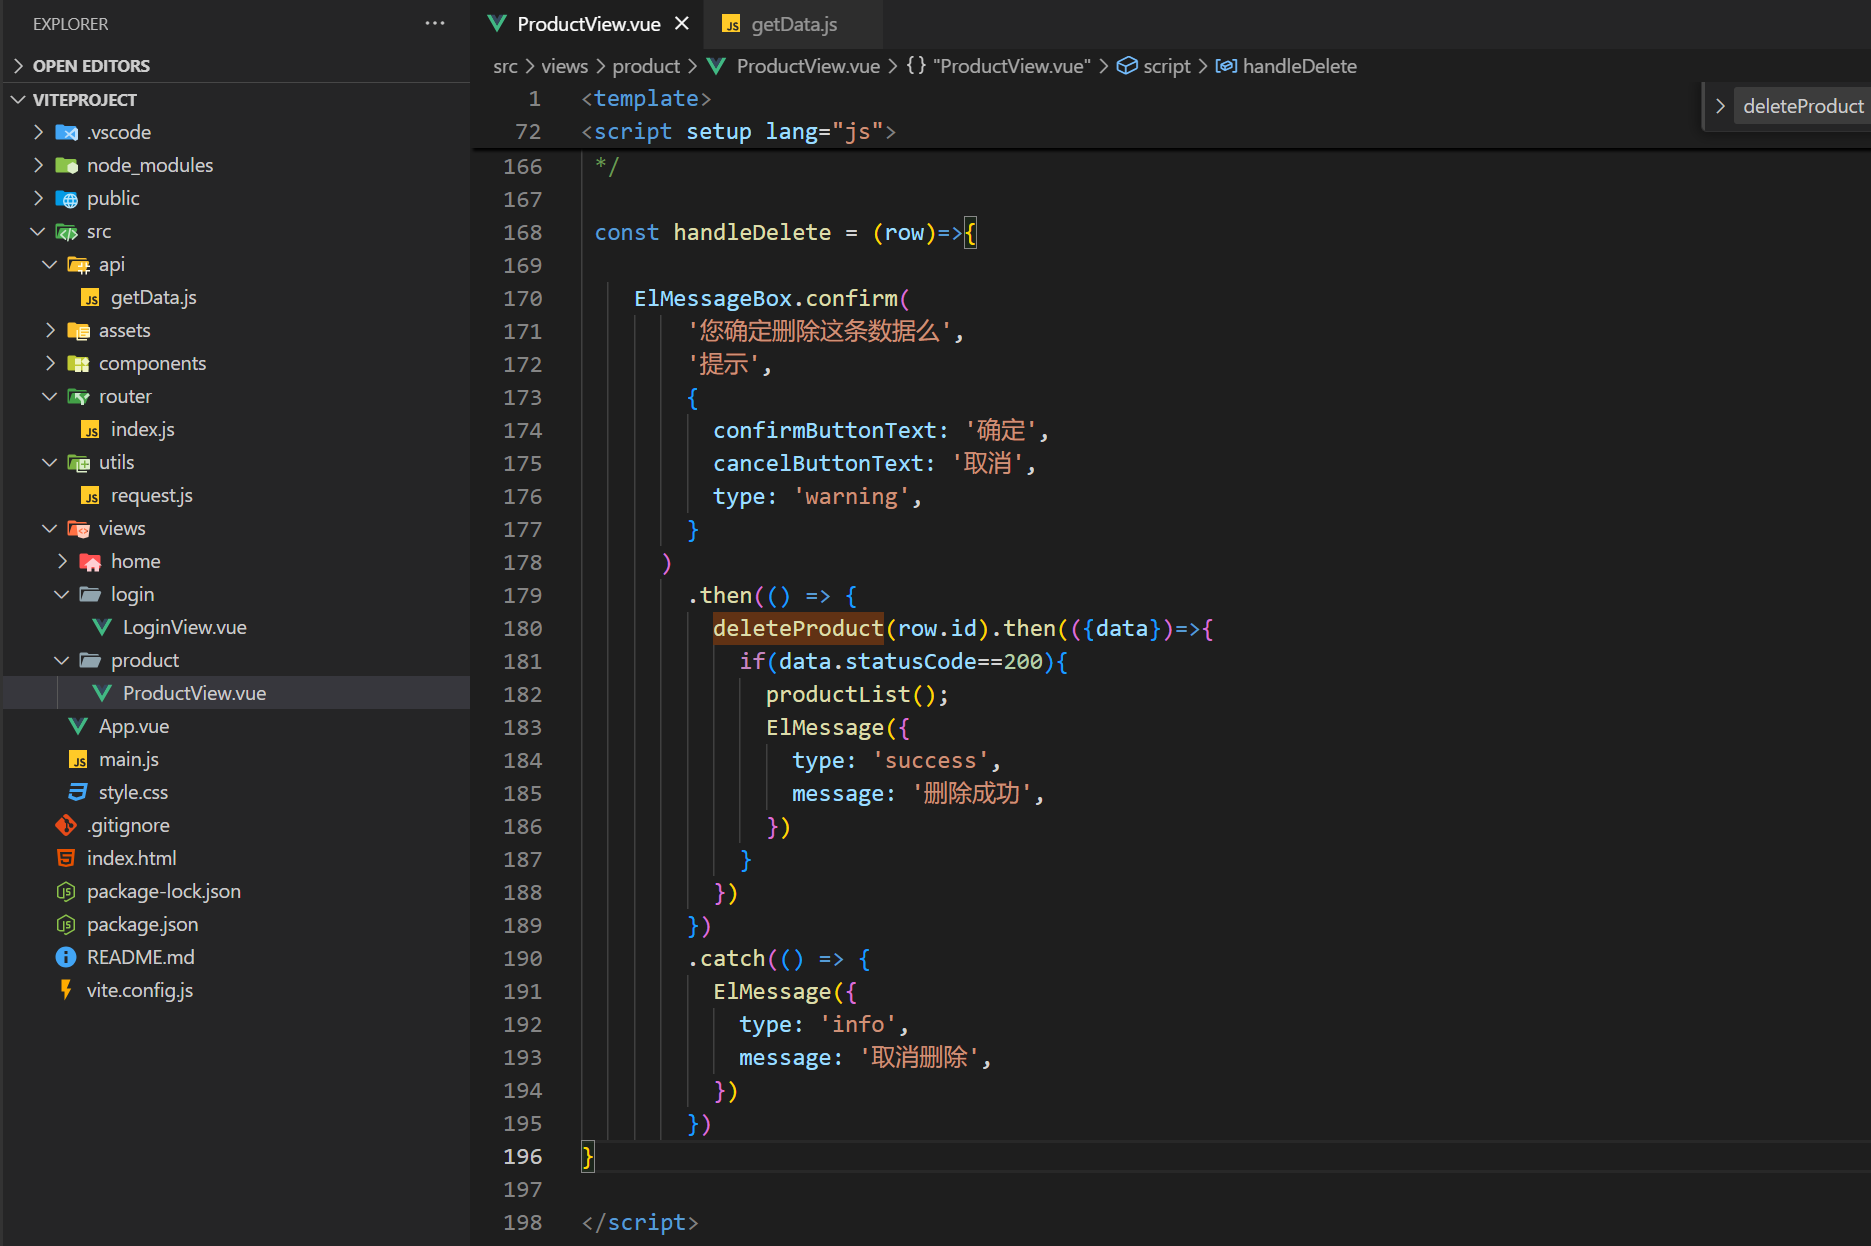
Task: Click the src breadcrumb segment
Action: (505, 66)
